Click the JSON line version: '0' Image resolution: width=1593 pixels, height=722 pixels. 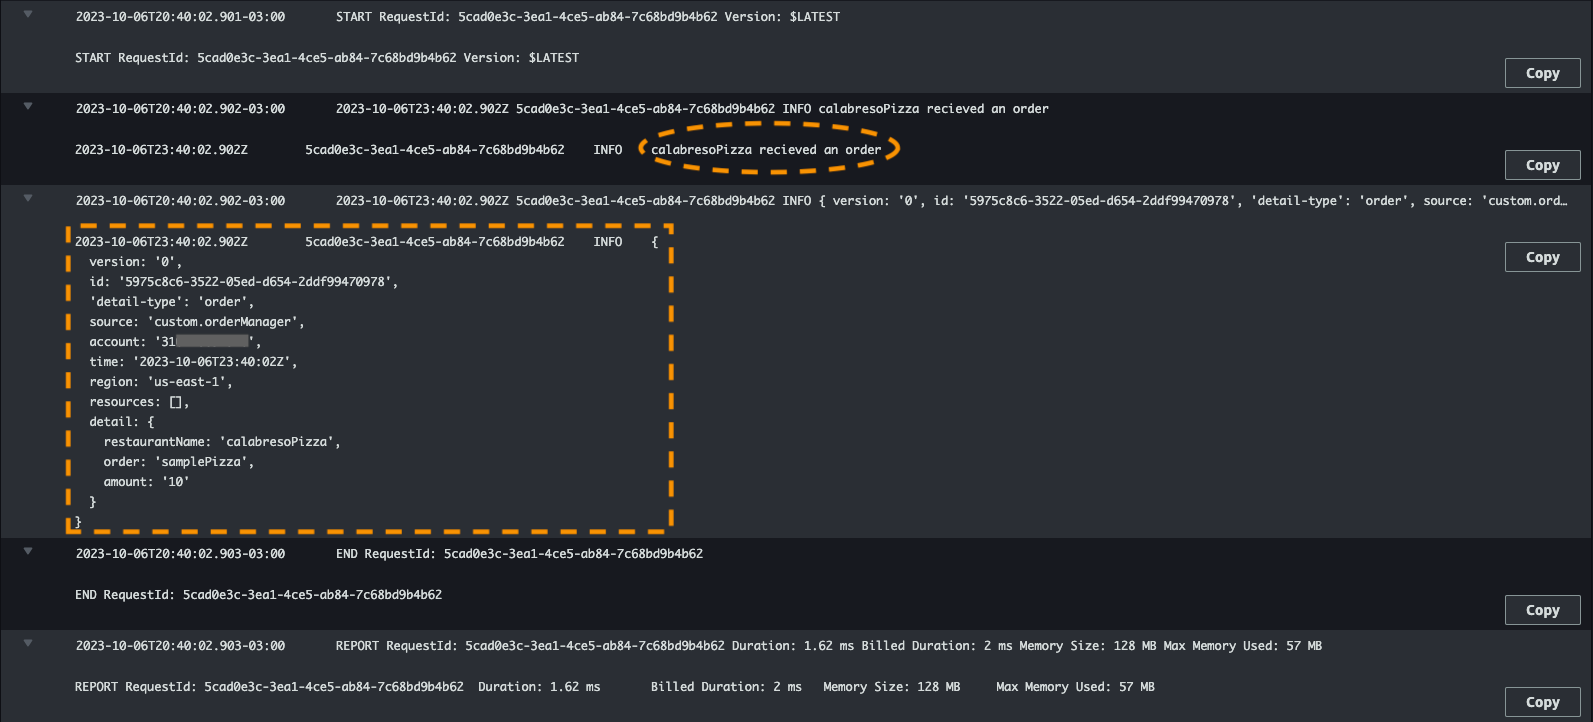[136, 262]
